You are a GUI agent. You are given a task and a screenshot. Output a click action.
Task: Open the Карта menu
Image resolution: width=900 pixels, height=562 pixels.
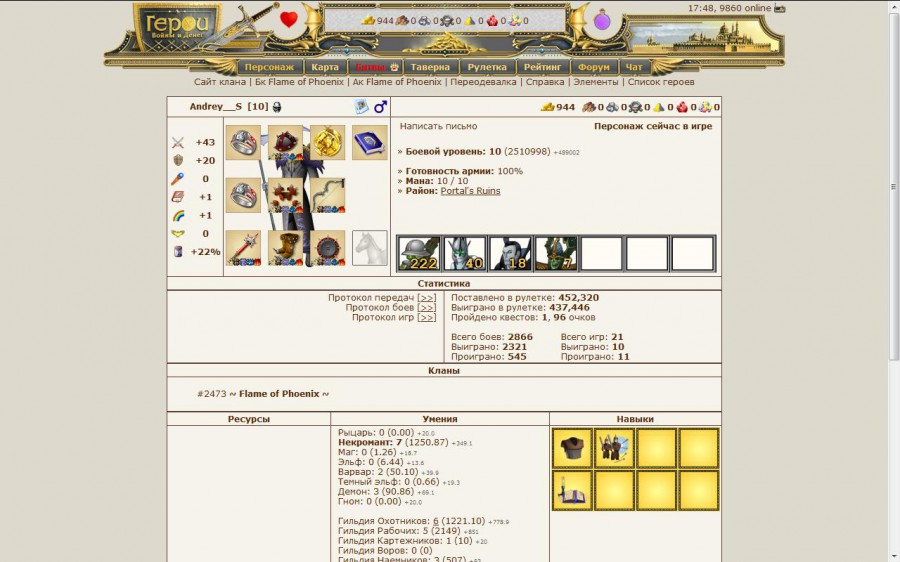click(325, 67)
